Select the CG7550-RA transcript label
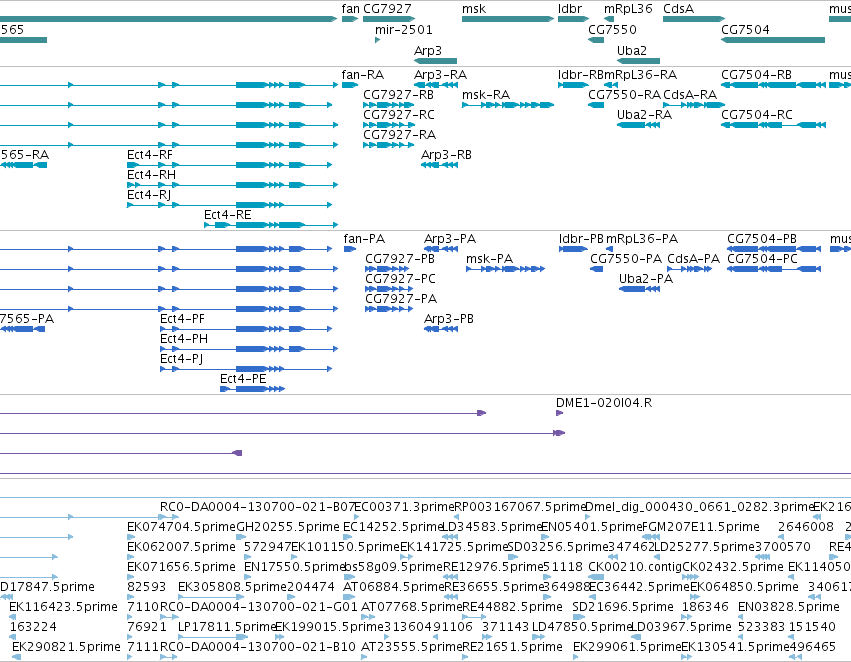The height and width of the screenshot is (662, 851). coord(625,94)
